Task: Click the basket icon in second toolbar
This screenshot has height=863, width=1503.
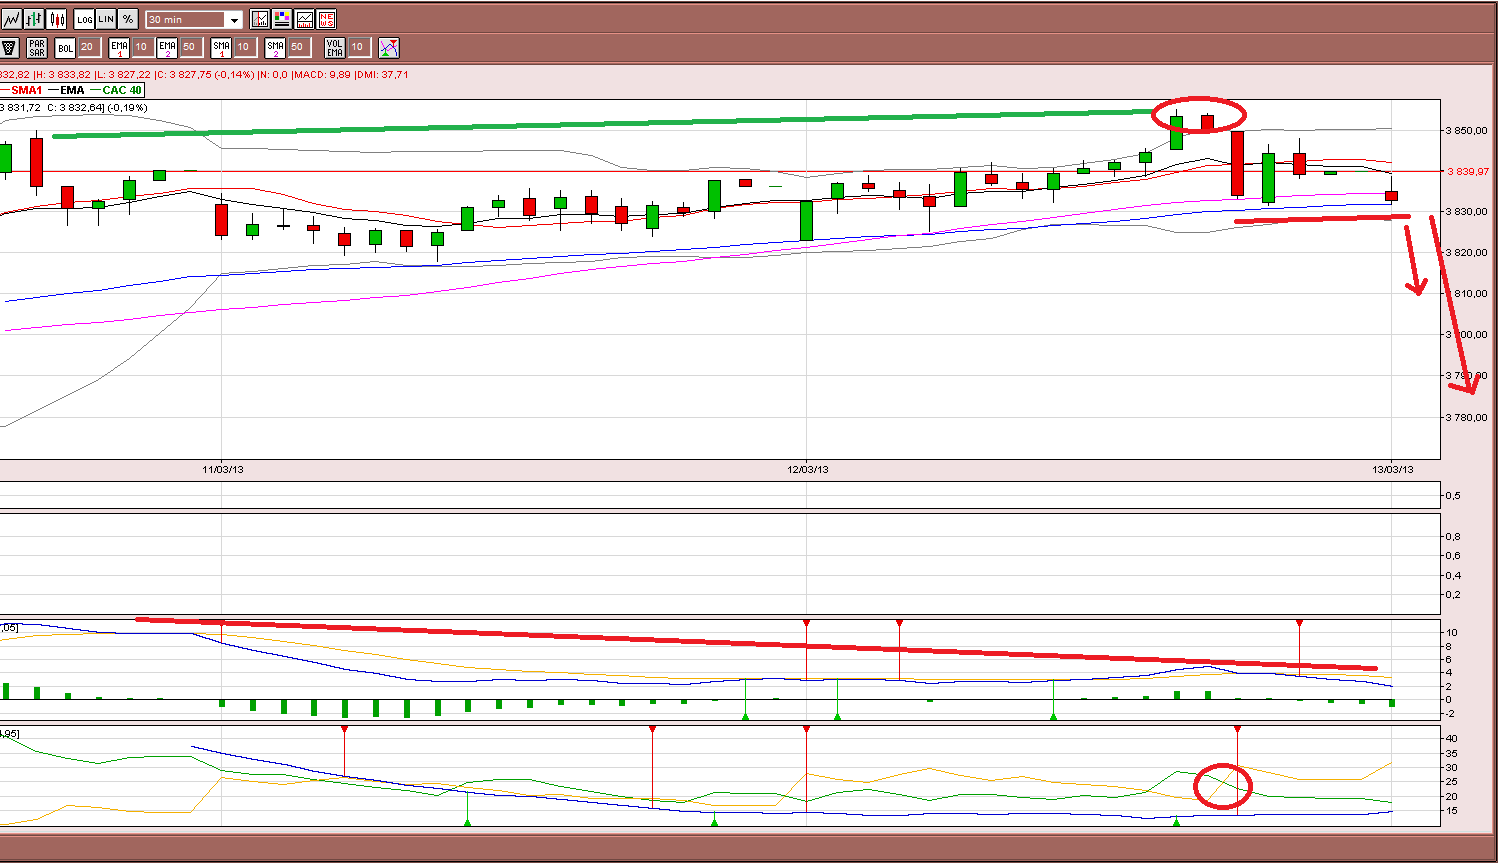Action: pyautogui.click(x=9, y=47)
